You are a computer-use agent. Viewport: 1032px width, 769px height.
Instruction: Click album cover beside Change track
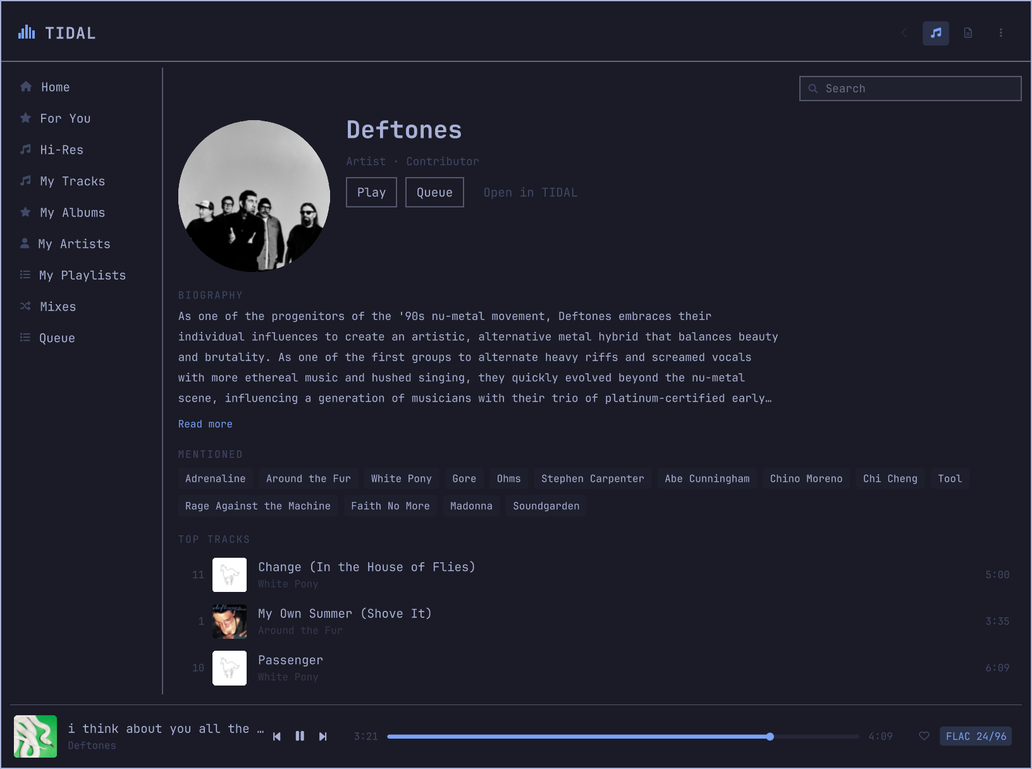(x=229, y=575)
